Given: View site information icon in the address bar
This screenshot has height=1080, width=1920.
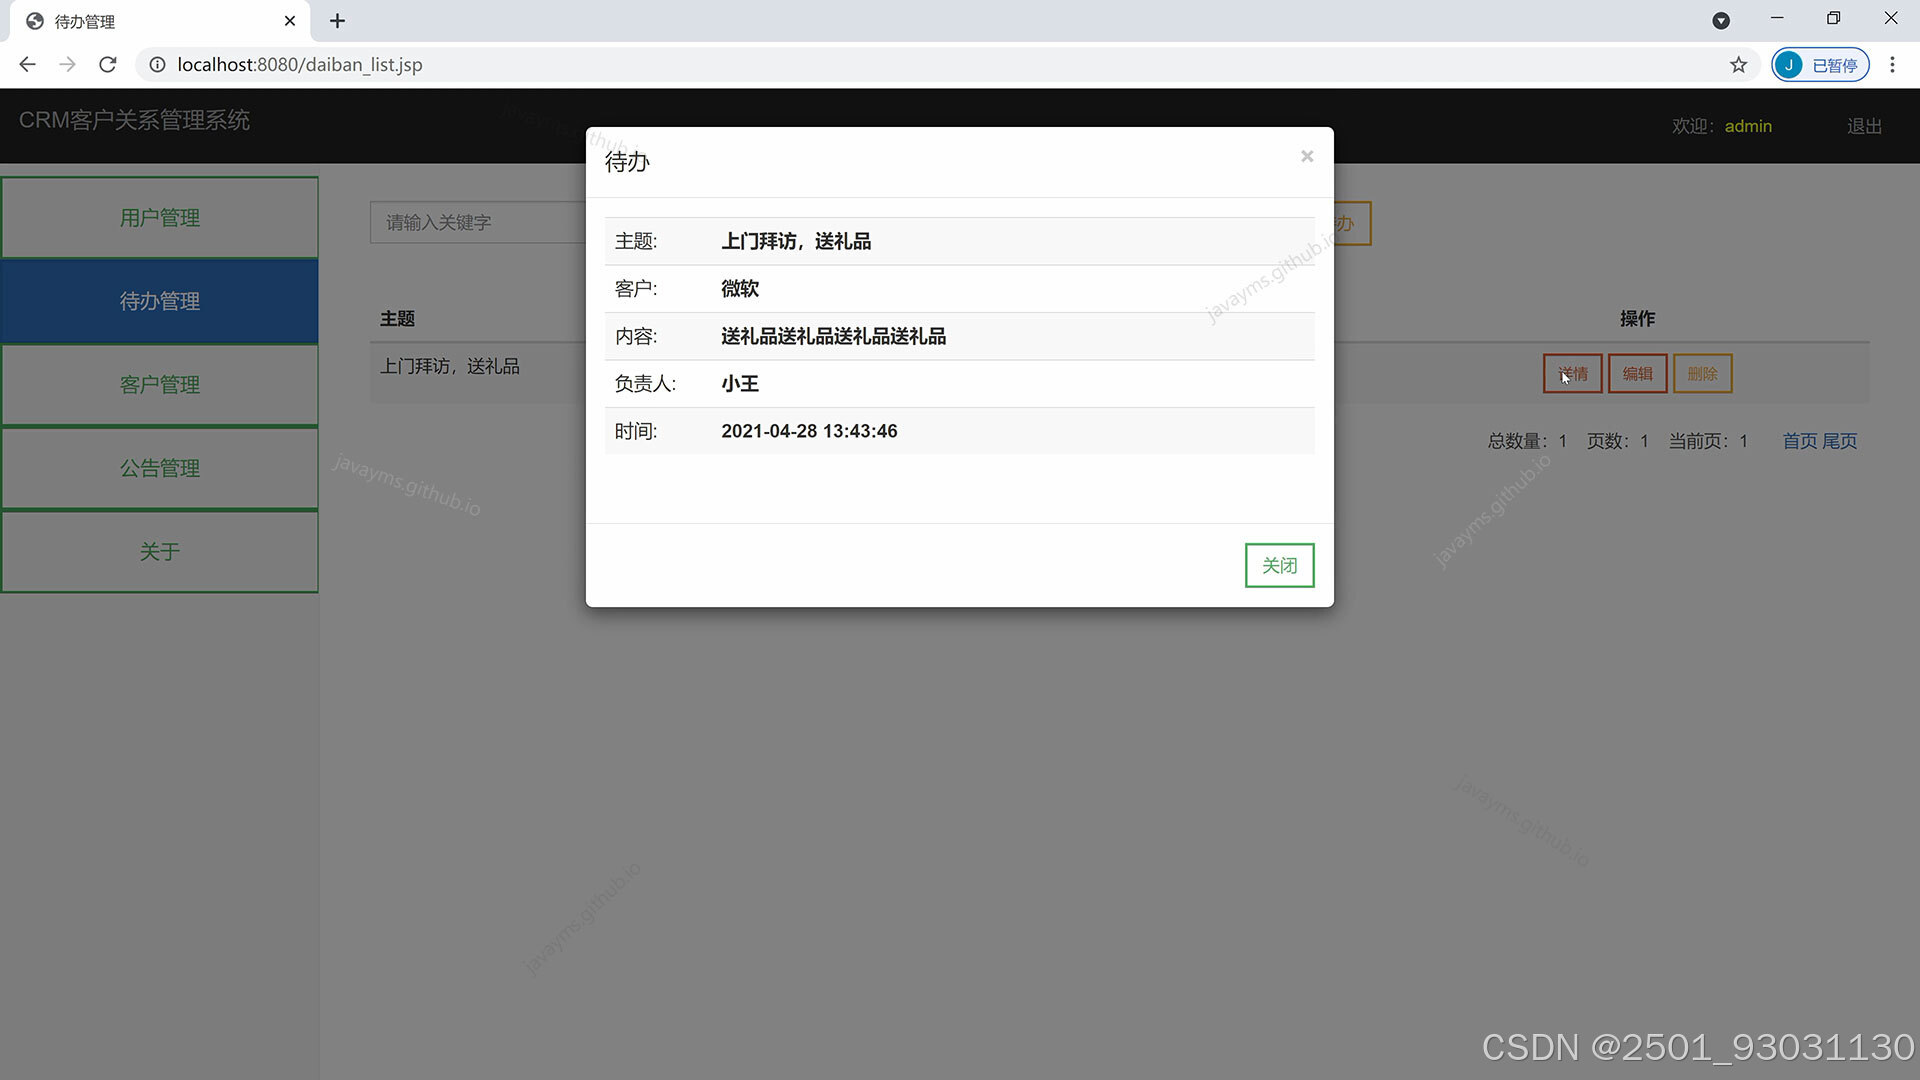Looking at the screenshot, I should [x=157, y=64].
